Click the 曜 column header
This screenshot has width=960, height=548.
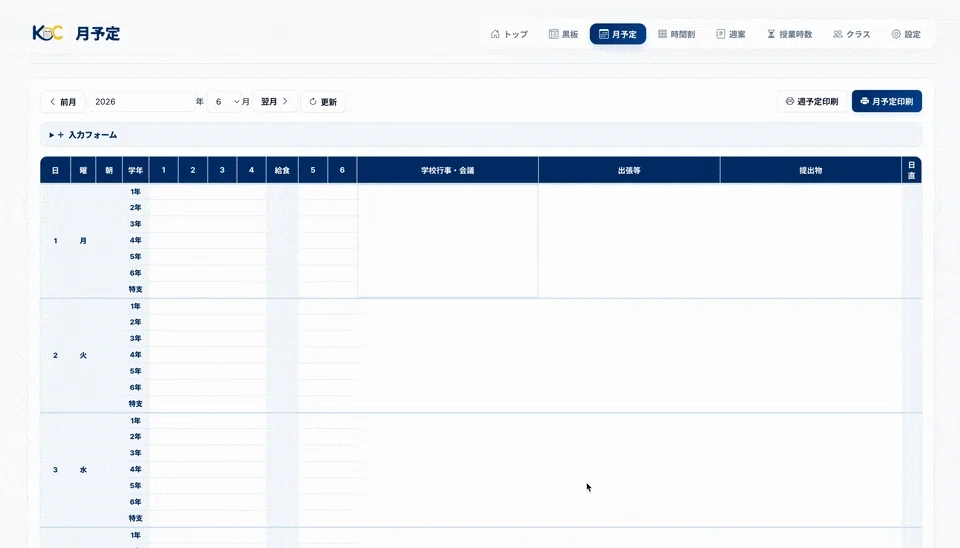[83, 170]
